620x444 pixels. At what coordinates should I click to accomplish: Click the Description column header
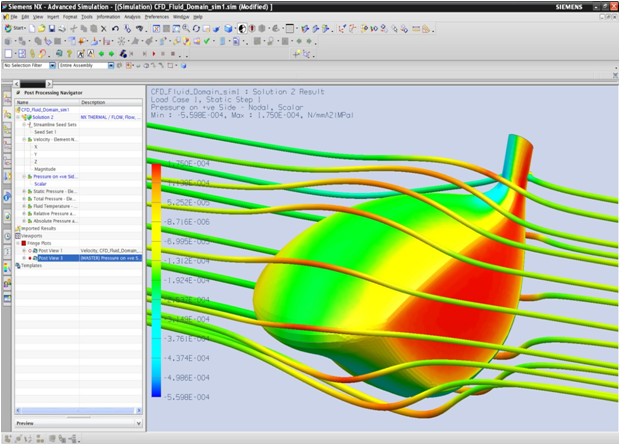click(x=93, y=102)
